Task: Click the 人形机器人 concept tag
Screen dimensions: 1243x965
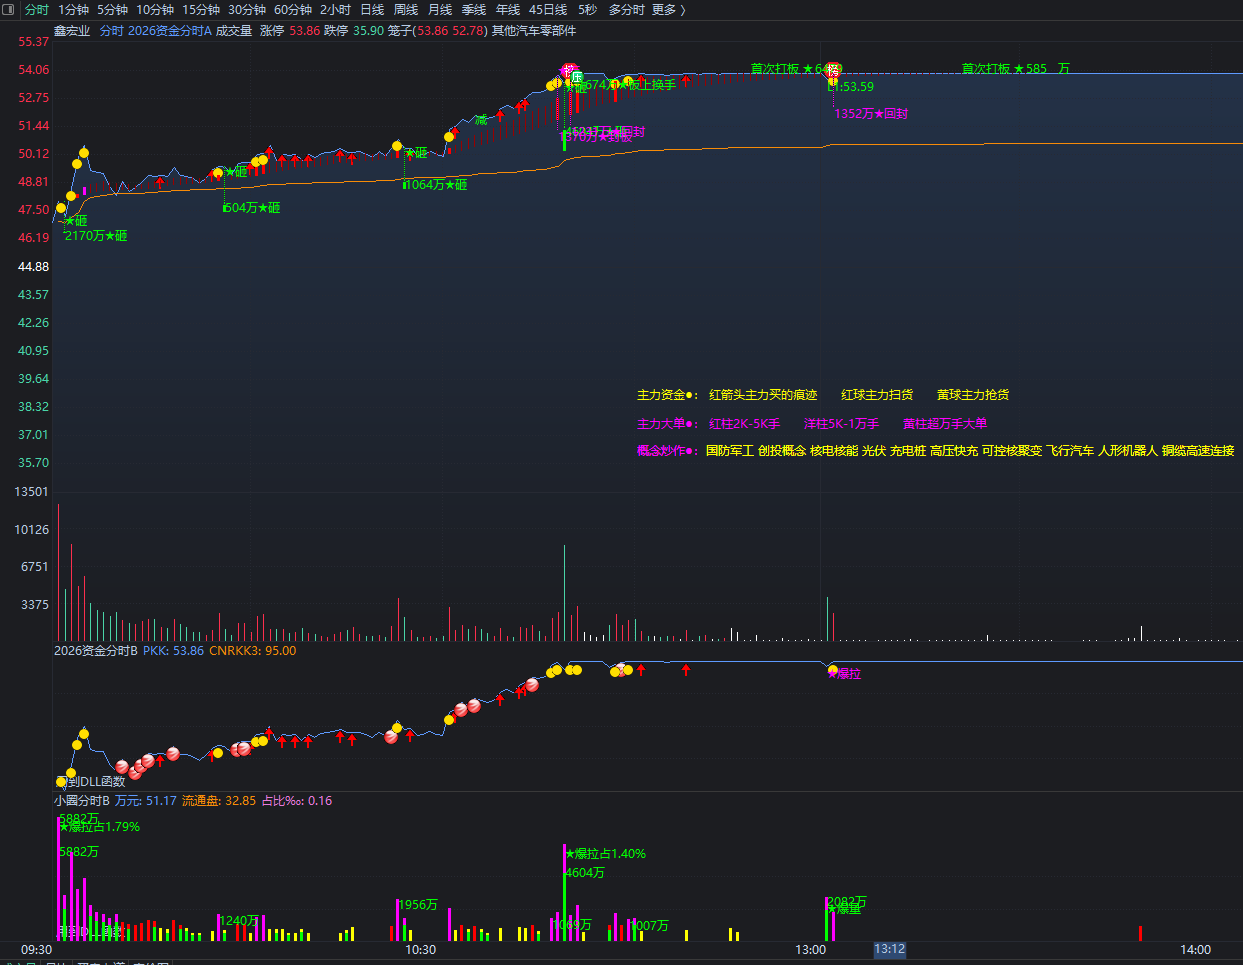Action: 1128,451
